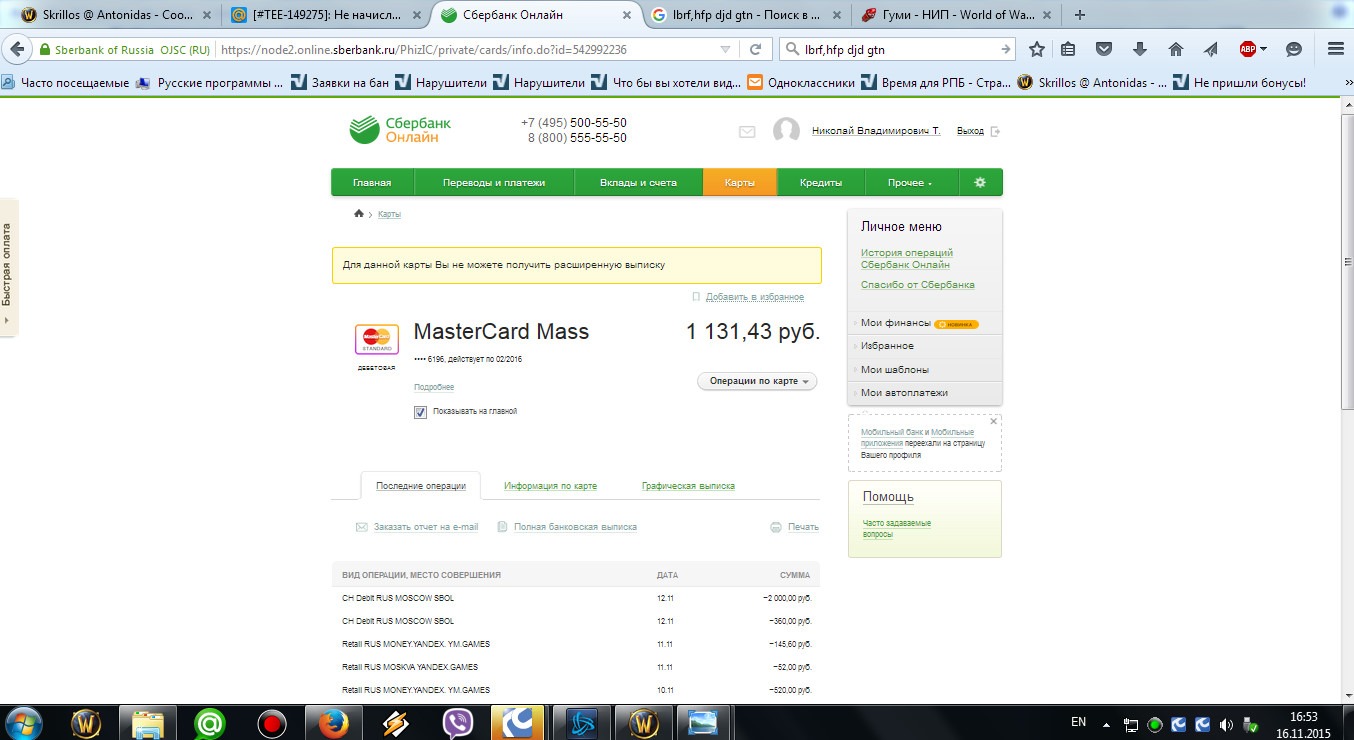The height and width of the screenshot is (740, 1354).
Task: Click the printer icon next to Печать
Action: (776, 527)
